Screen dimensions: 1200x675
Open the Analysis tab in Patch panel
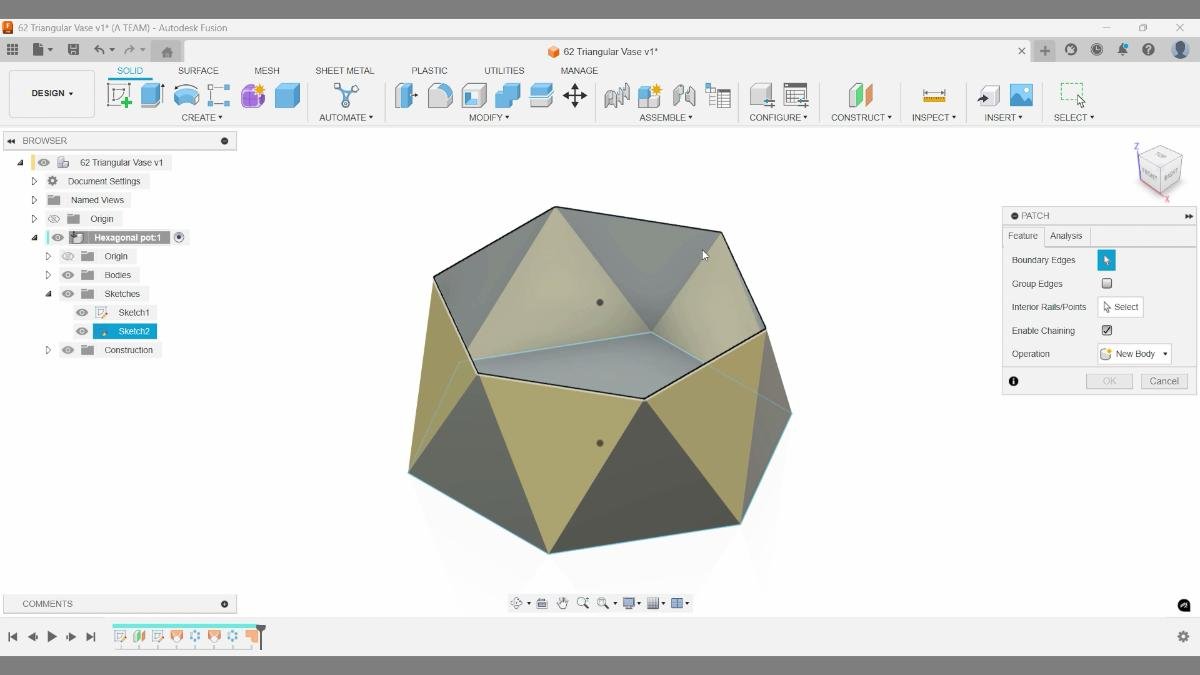pyautogui.click(x=1066, y=235)
